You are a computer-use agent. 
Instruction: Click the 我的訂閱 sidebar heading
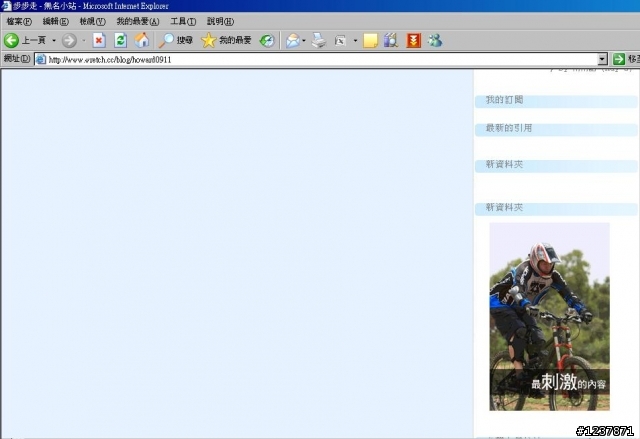click(x=504, y=100)
